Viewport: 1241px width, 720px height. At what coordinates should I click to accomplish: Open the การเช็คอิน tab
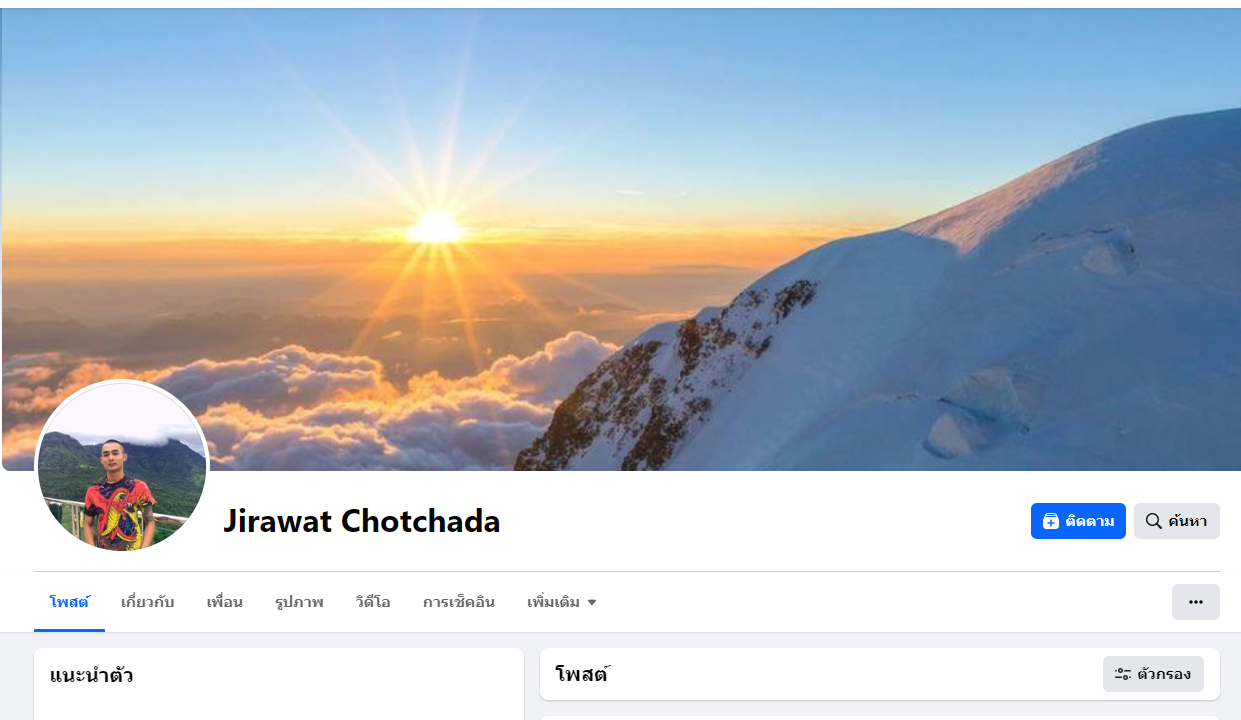458,602
